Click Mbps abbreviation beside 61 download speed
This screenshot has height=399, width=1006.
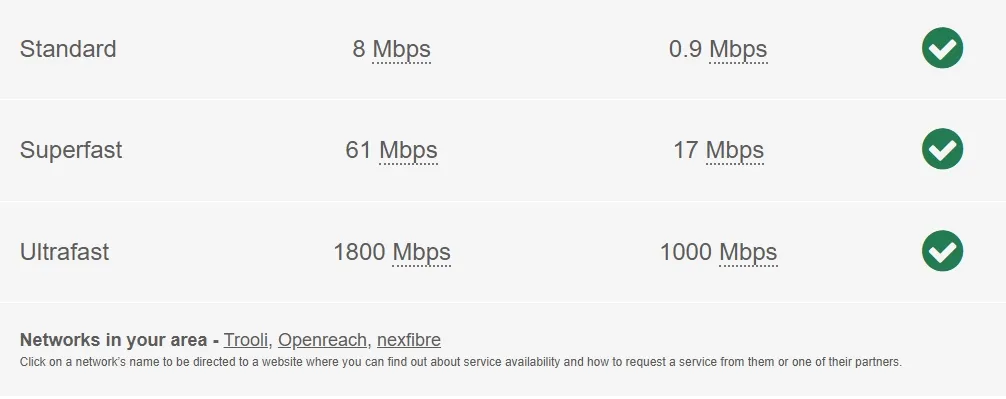[x=408, y=151]
